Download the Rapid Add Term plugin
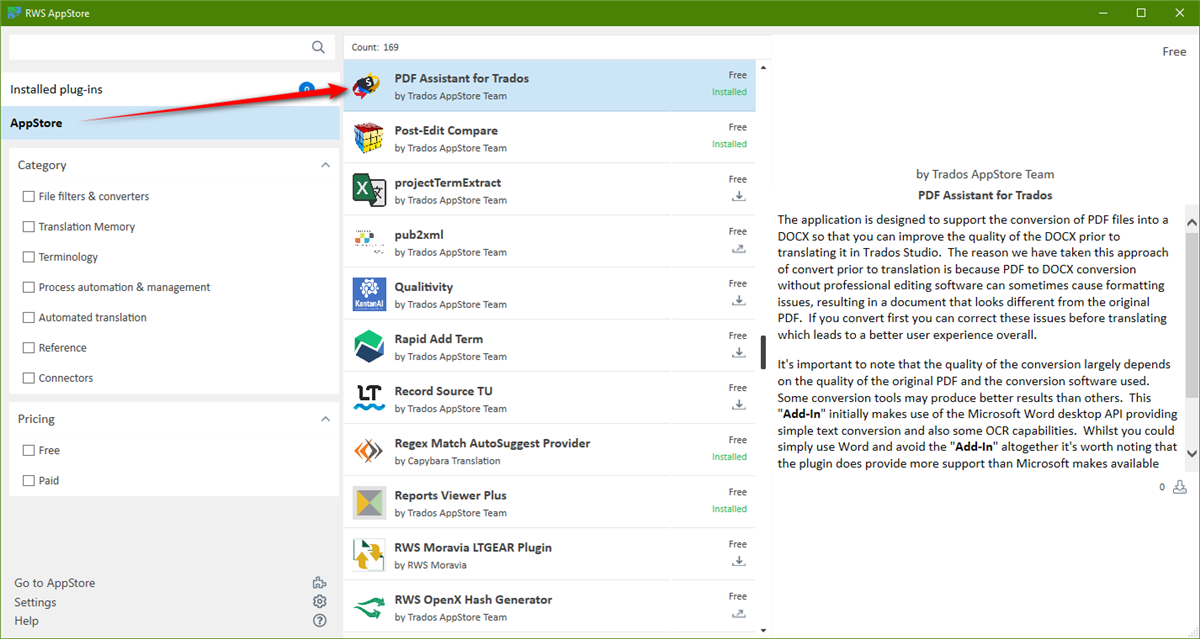The height and width of the screenshot is (639, 1200). click(x=739, y=351)
